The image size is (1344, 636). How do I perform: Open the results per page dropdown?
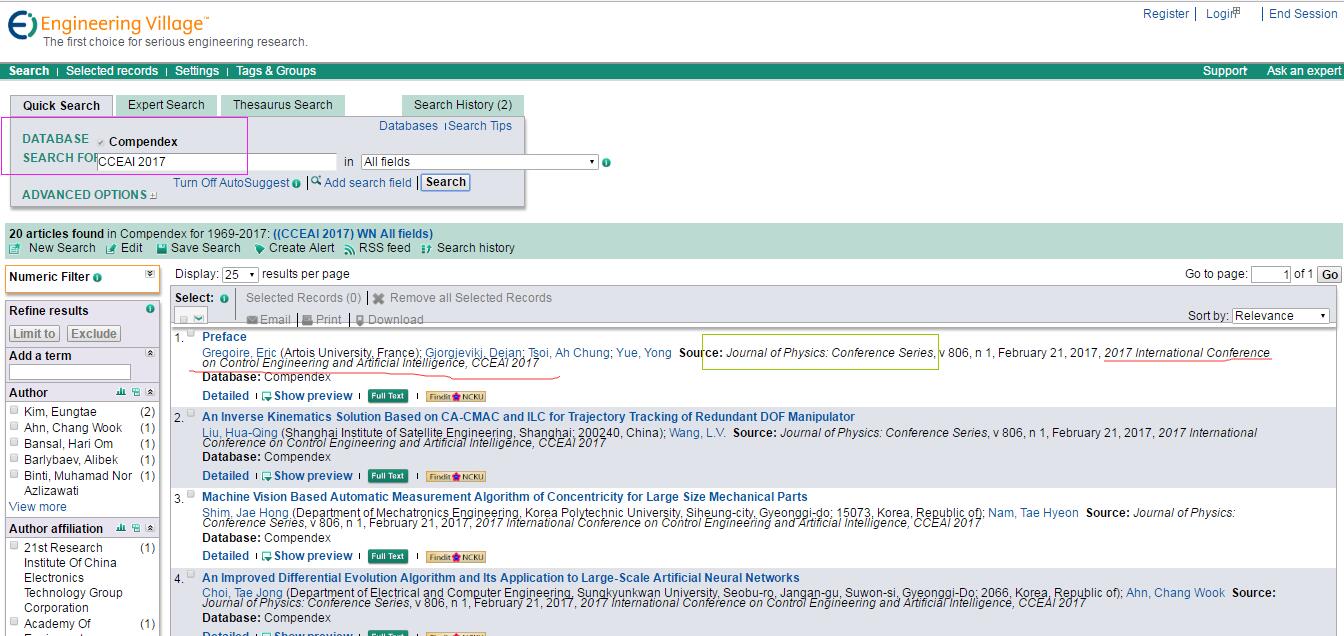[x=240, y=274]
